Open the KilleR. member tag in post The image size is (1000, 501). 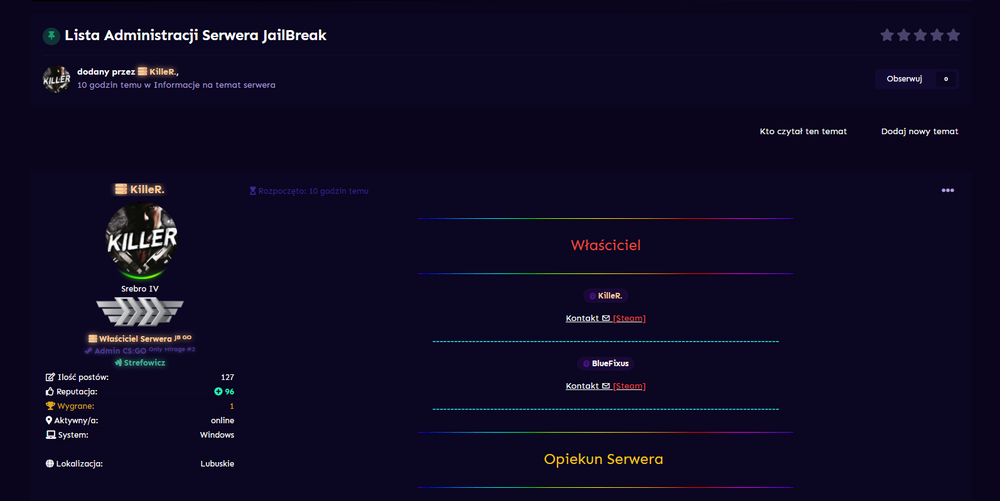[605, 296]
